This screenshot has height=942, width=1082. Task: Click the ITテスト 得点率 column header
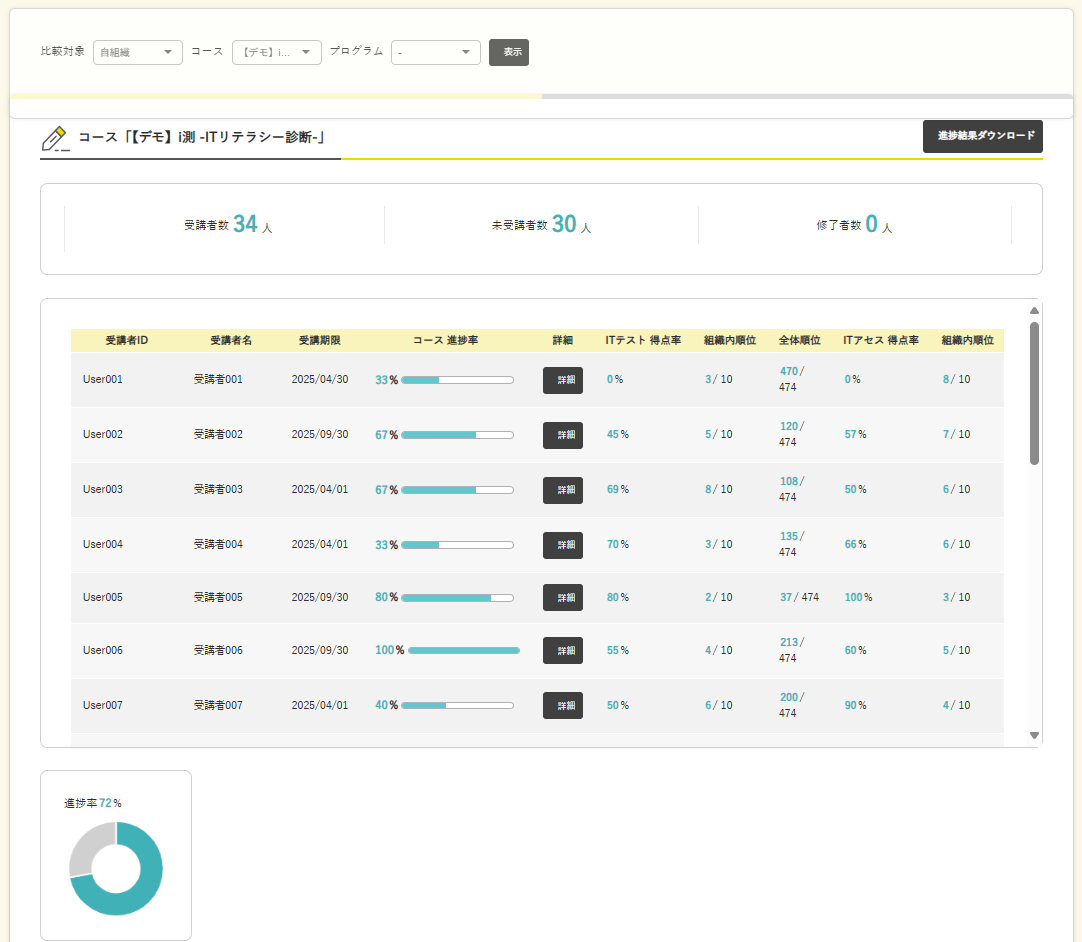[x=643, y=341]
